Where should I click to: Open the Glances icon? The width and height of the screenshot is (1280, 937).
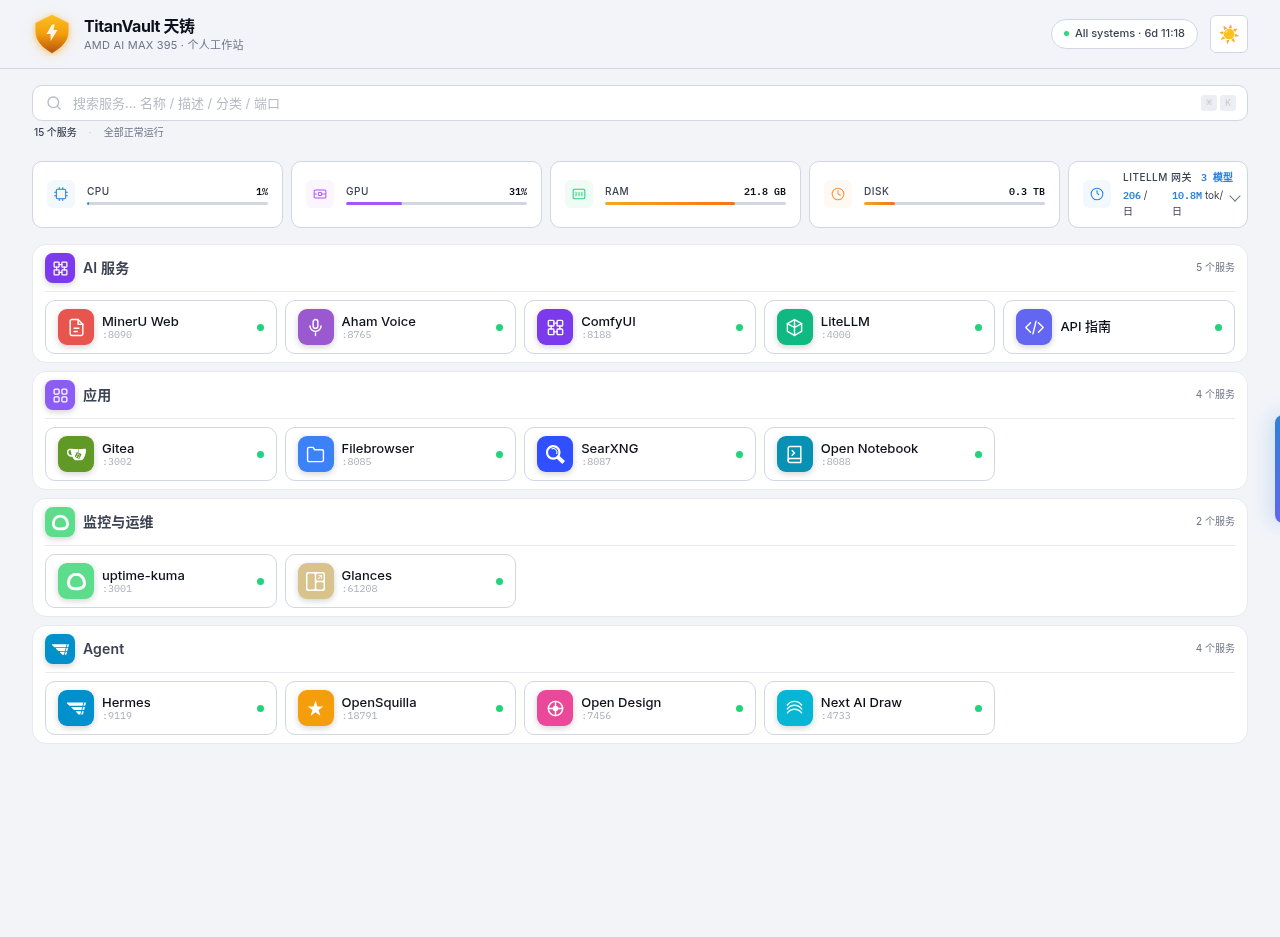tap(316, 581)
